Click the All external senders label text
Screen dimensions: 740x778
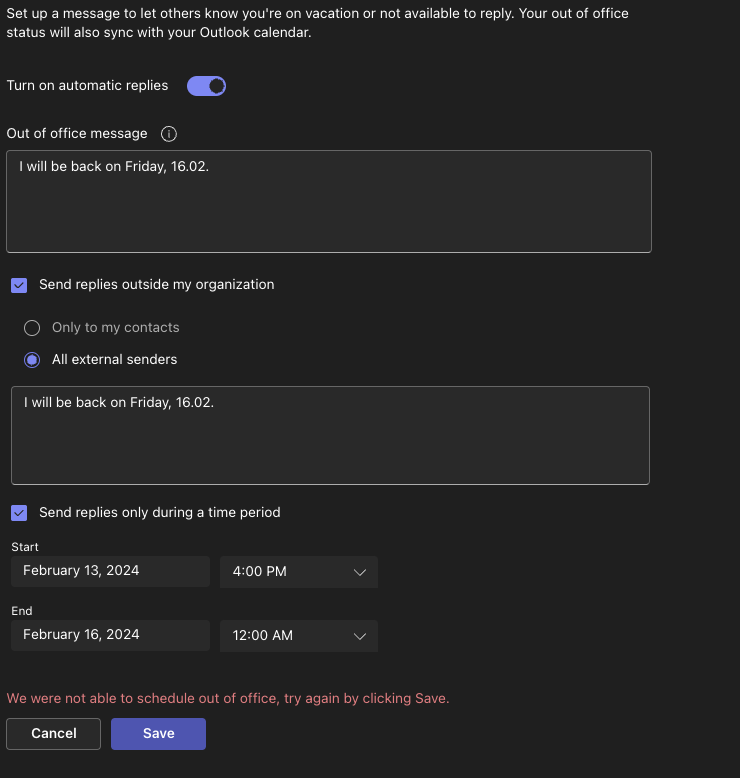115,359
